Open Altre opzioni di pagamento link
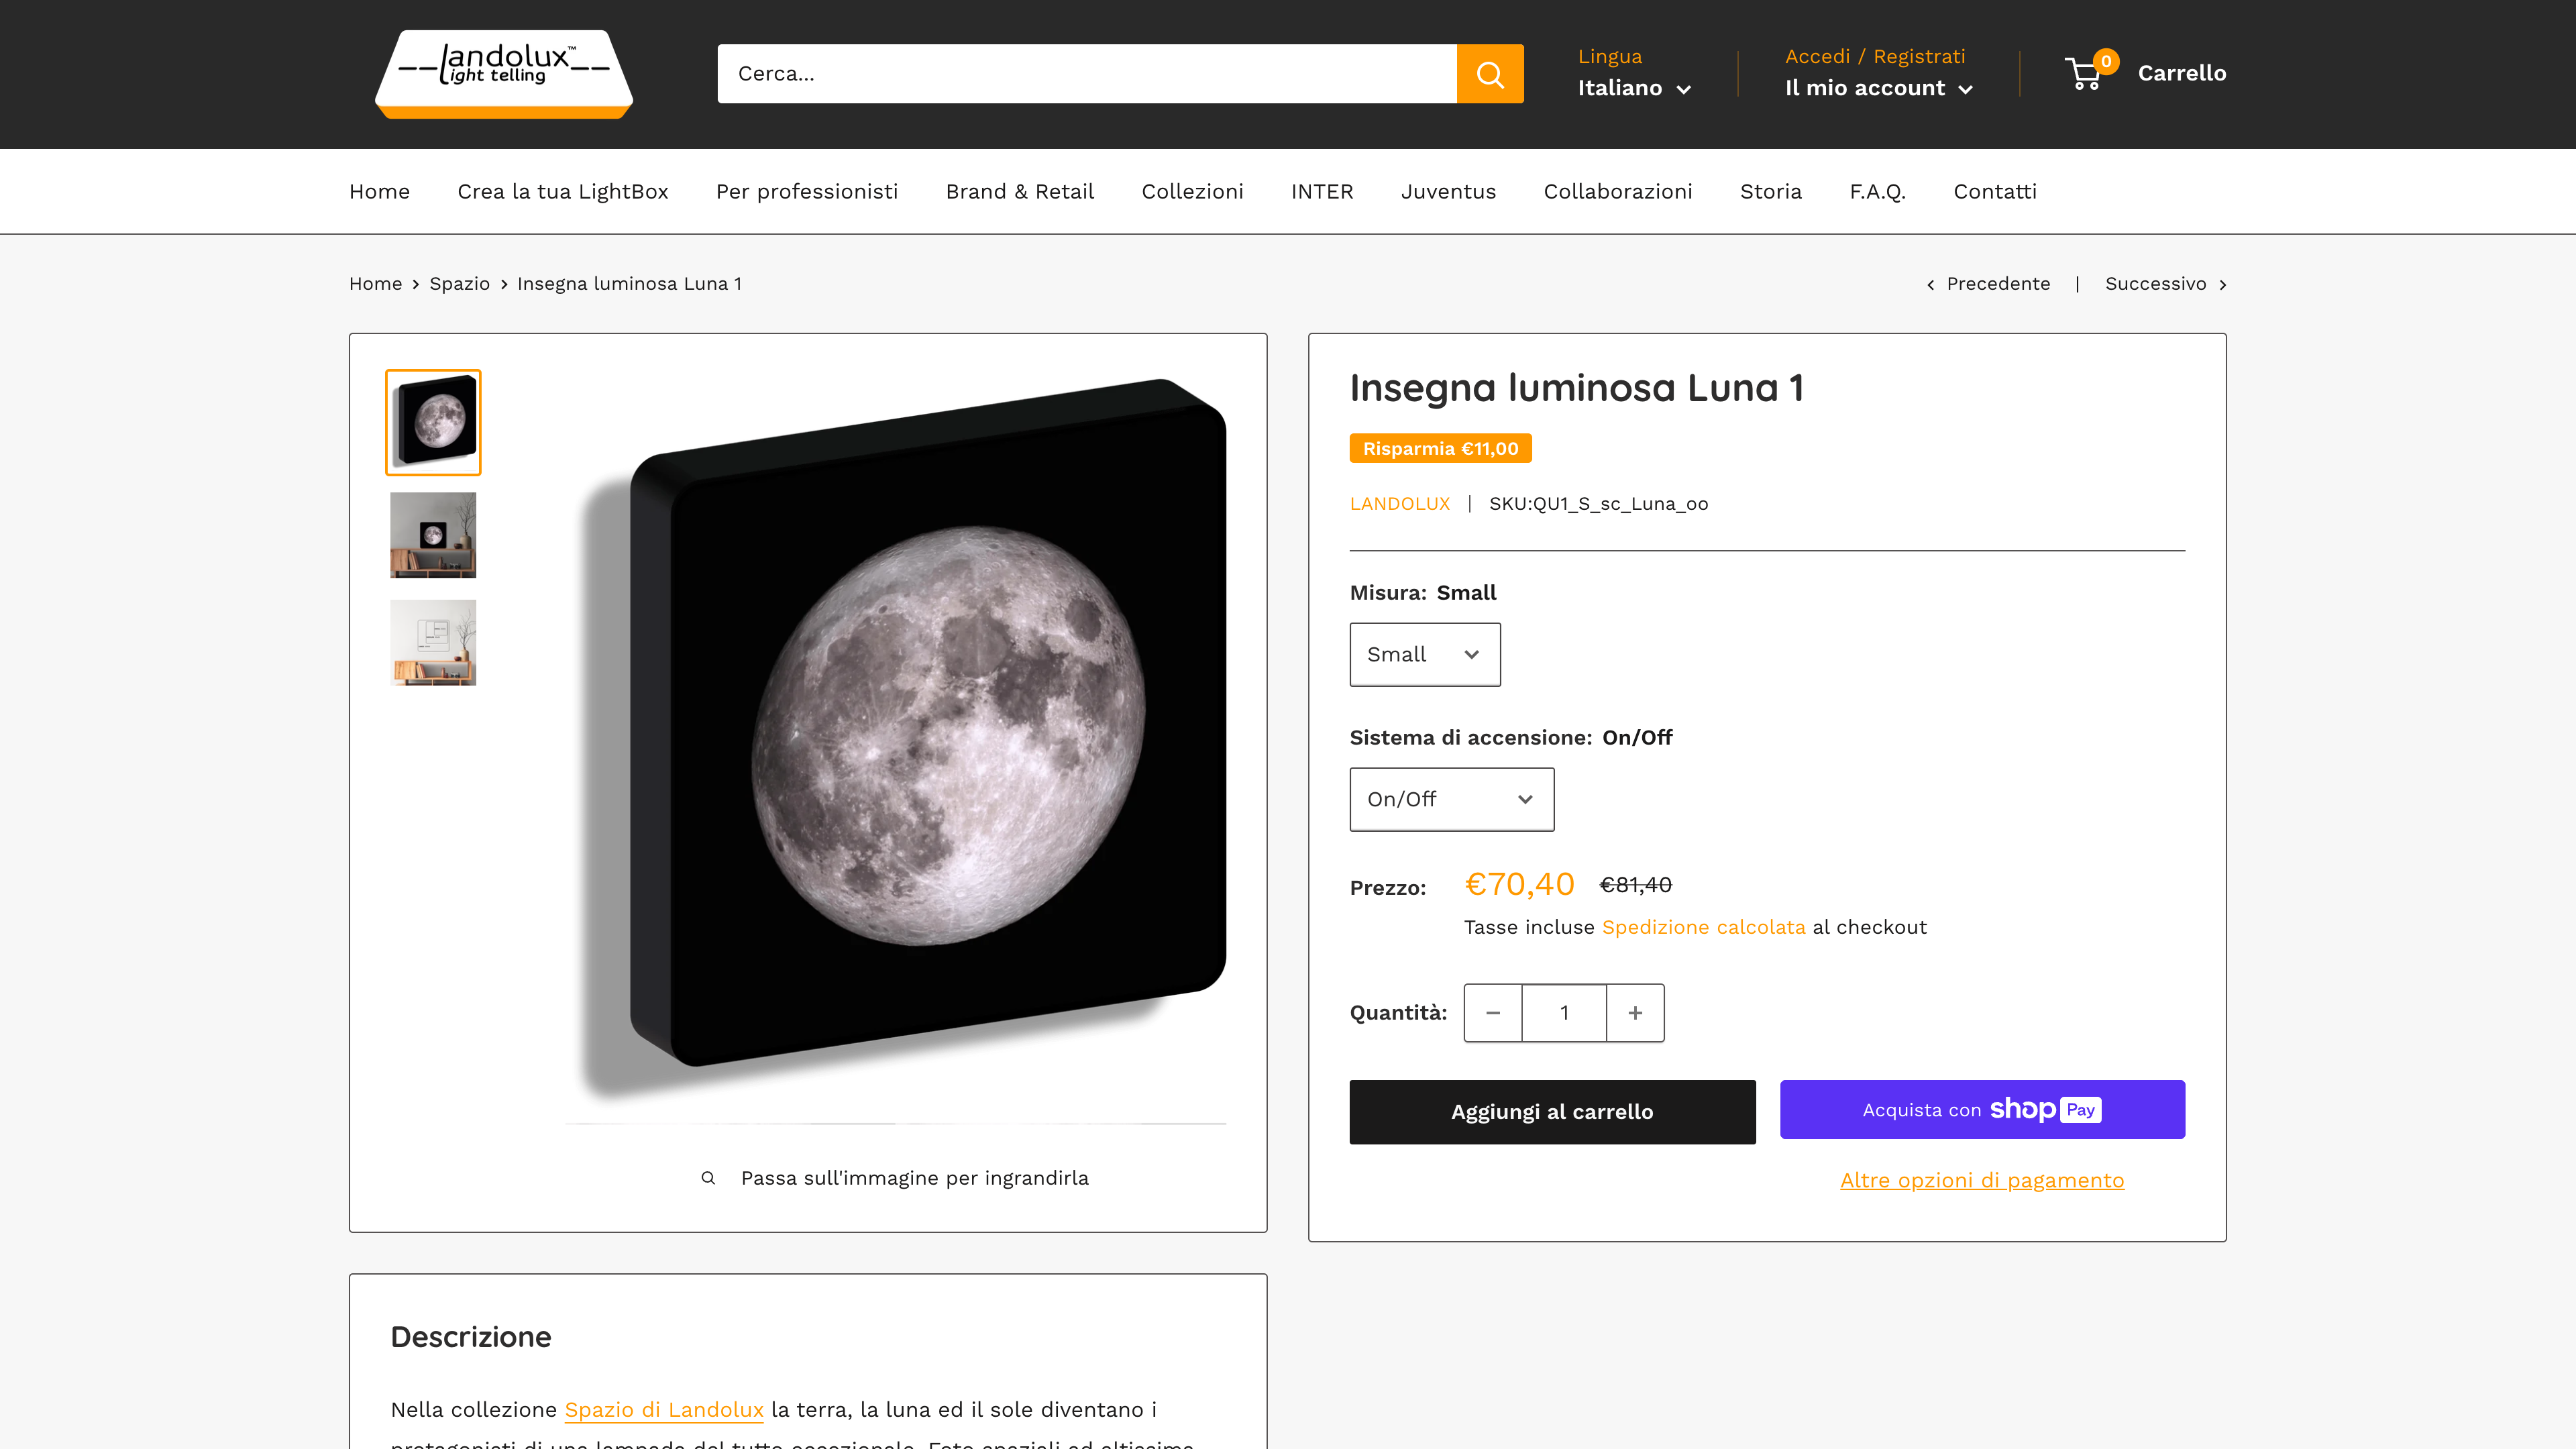Image resolution: width=2576 pixels, height=1449 pixels. click(x=1982, y=1180)
